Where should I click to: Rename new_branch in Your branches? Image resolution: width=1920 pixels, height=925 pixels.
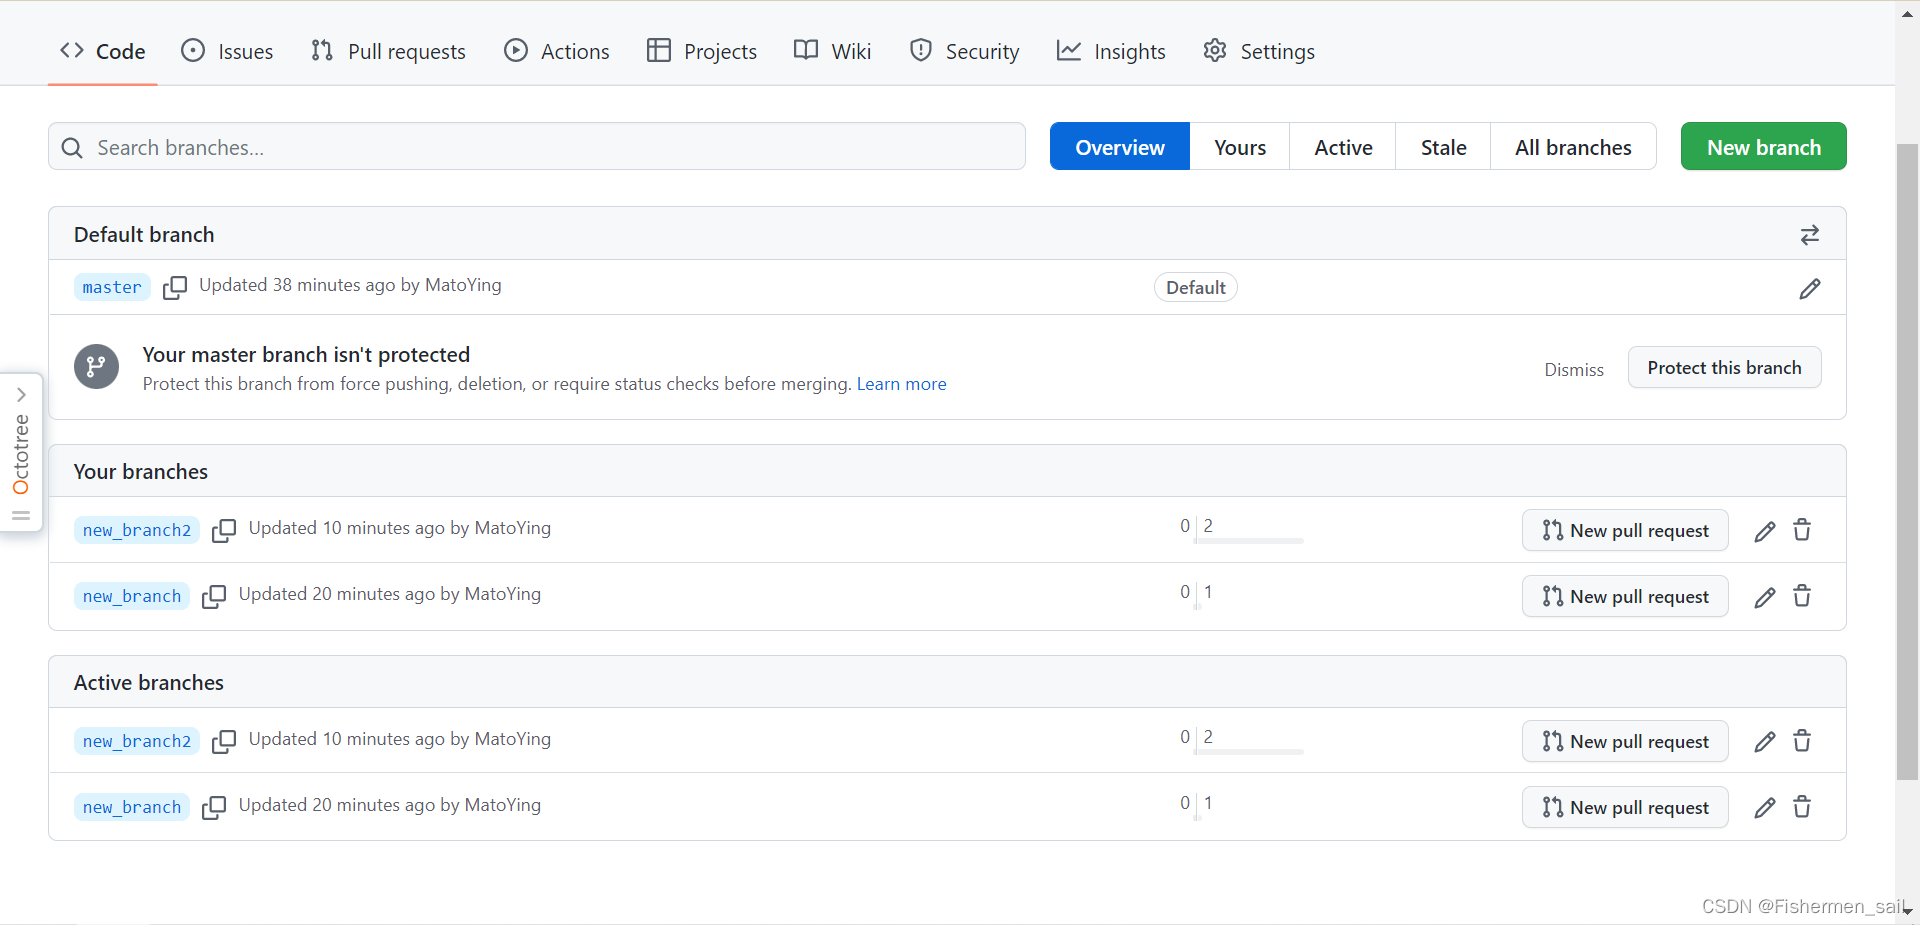[1765, 597]
